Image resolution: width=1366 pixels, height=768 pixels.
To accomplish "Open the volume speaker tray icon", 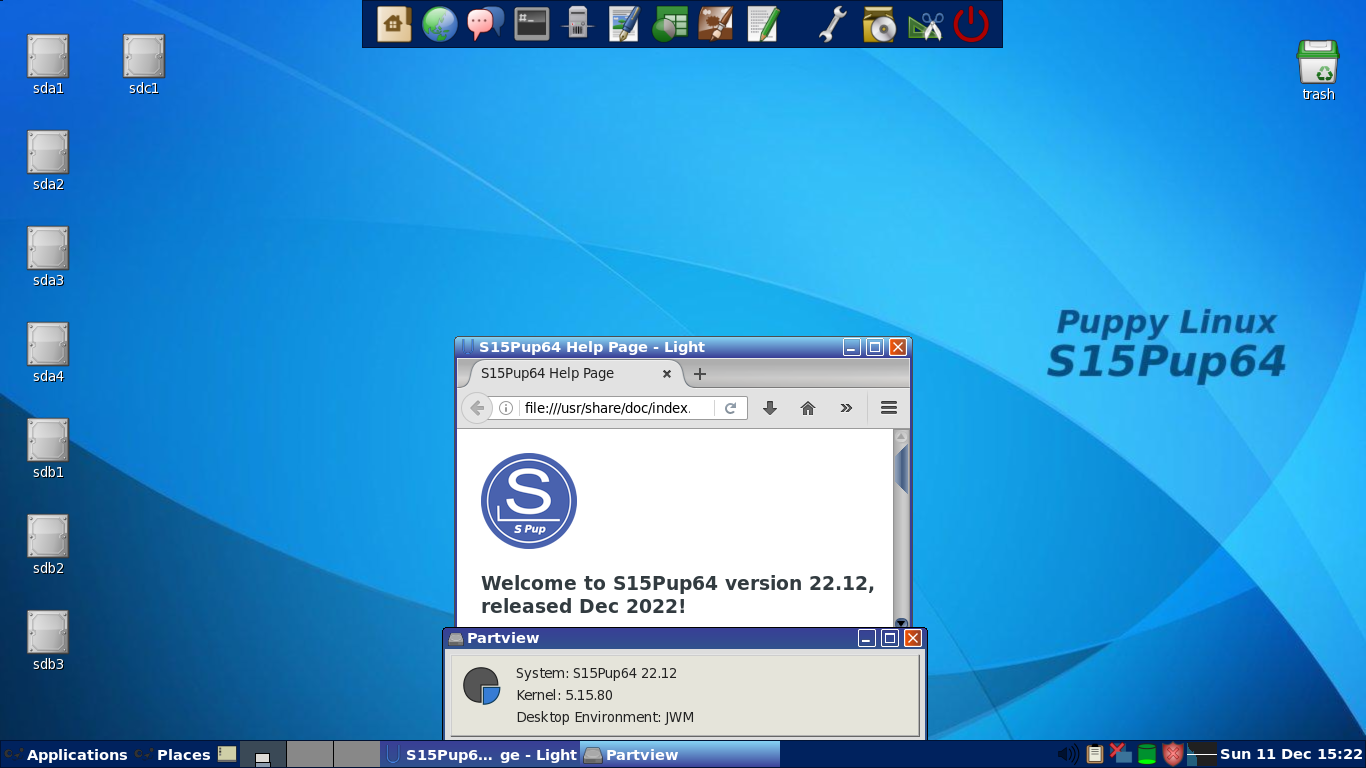I will pyautogui.click(x=1068, y=755).
